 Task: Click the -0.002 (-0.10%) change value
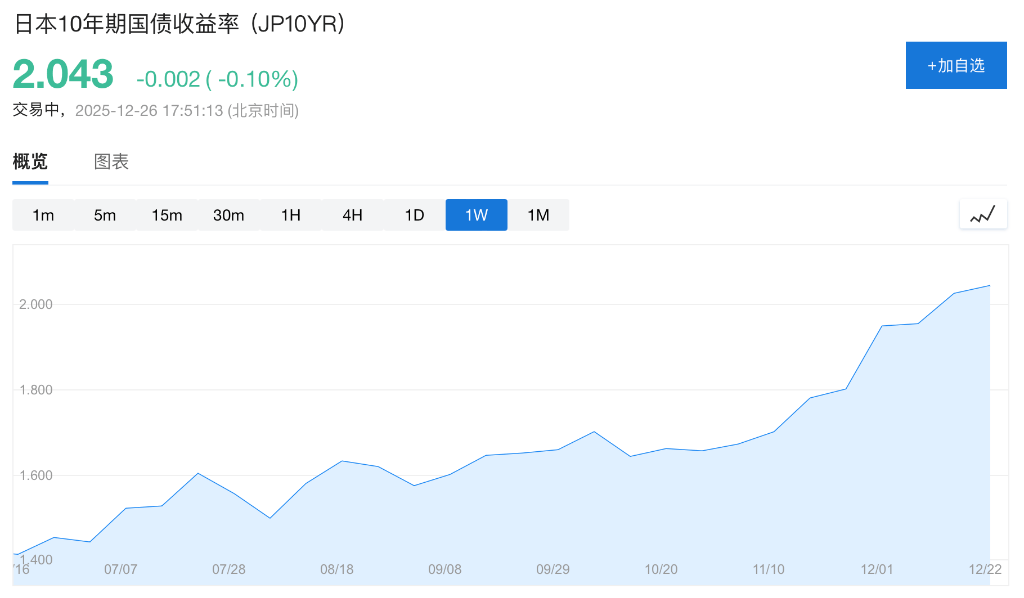(x=217, y=78)
